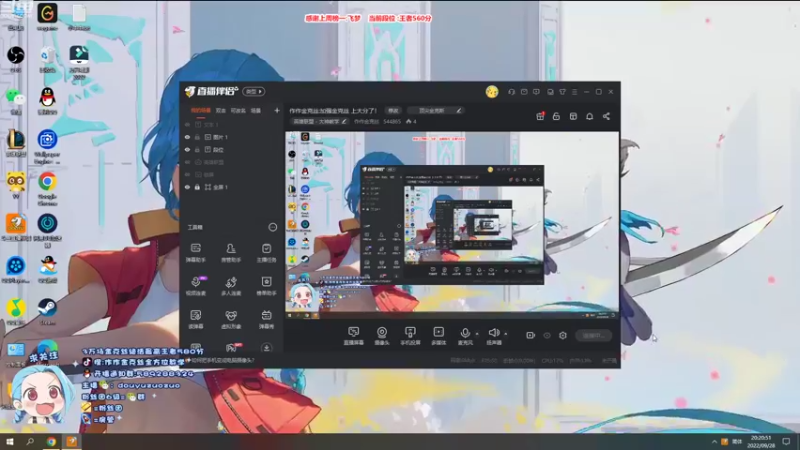Screen dimensions: 800x450
Task: Open the 读弹幕 read-danmaku tool
Action: (195, 319)
